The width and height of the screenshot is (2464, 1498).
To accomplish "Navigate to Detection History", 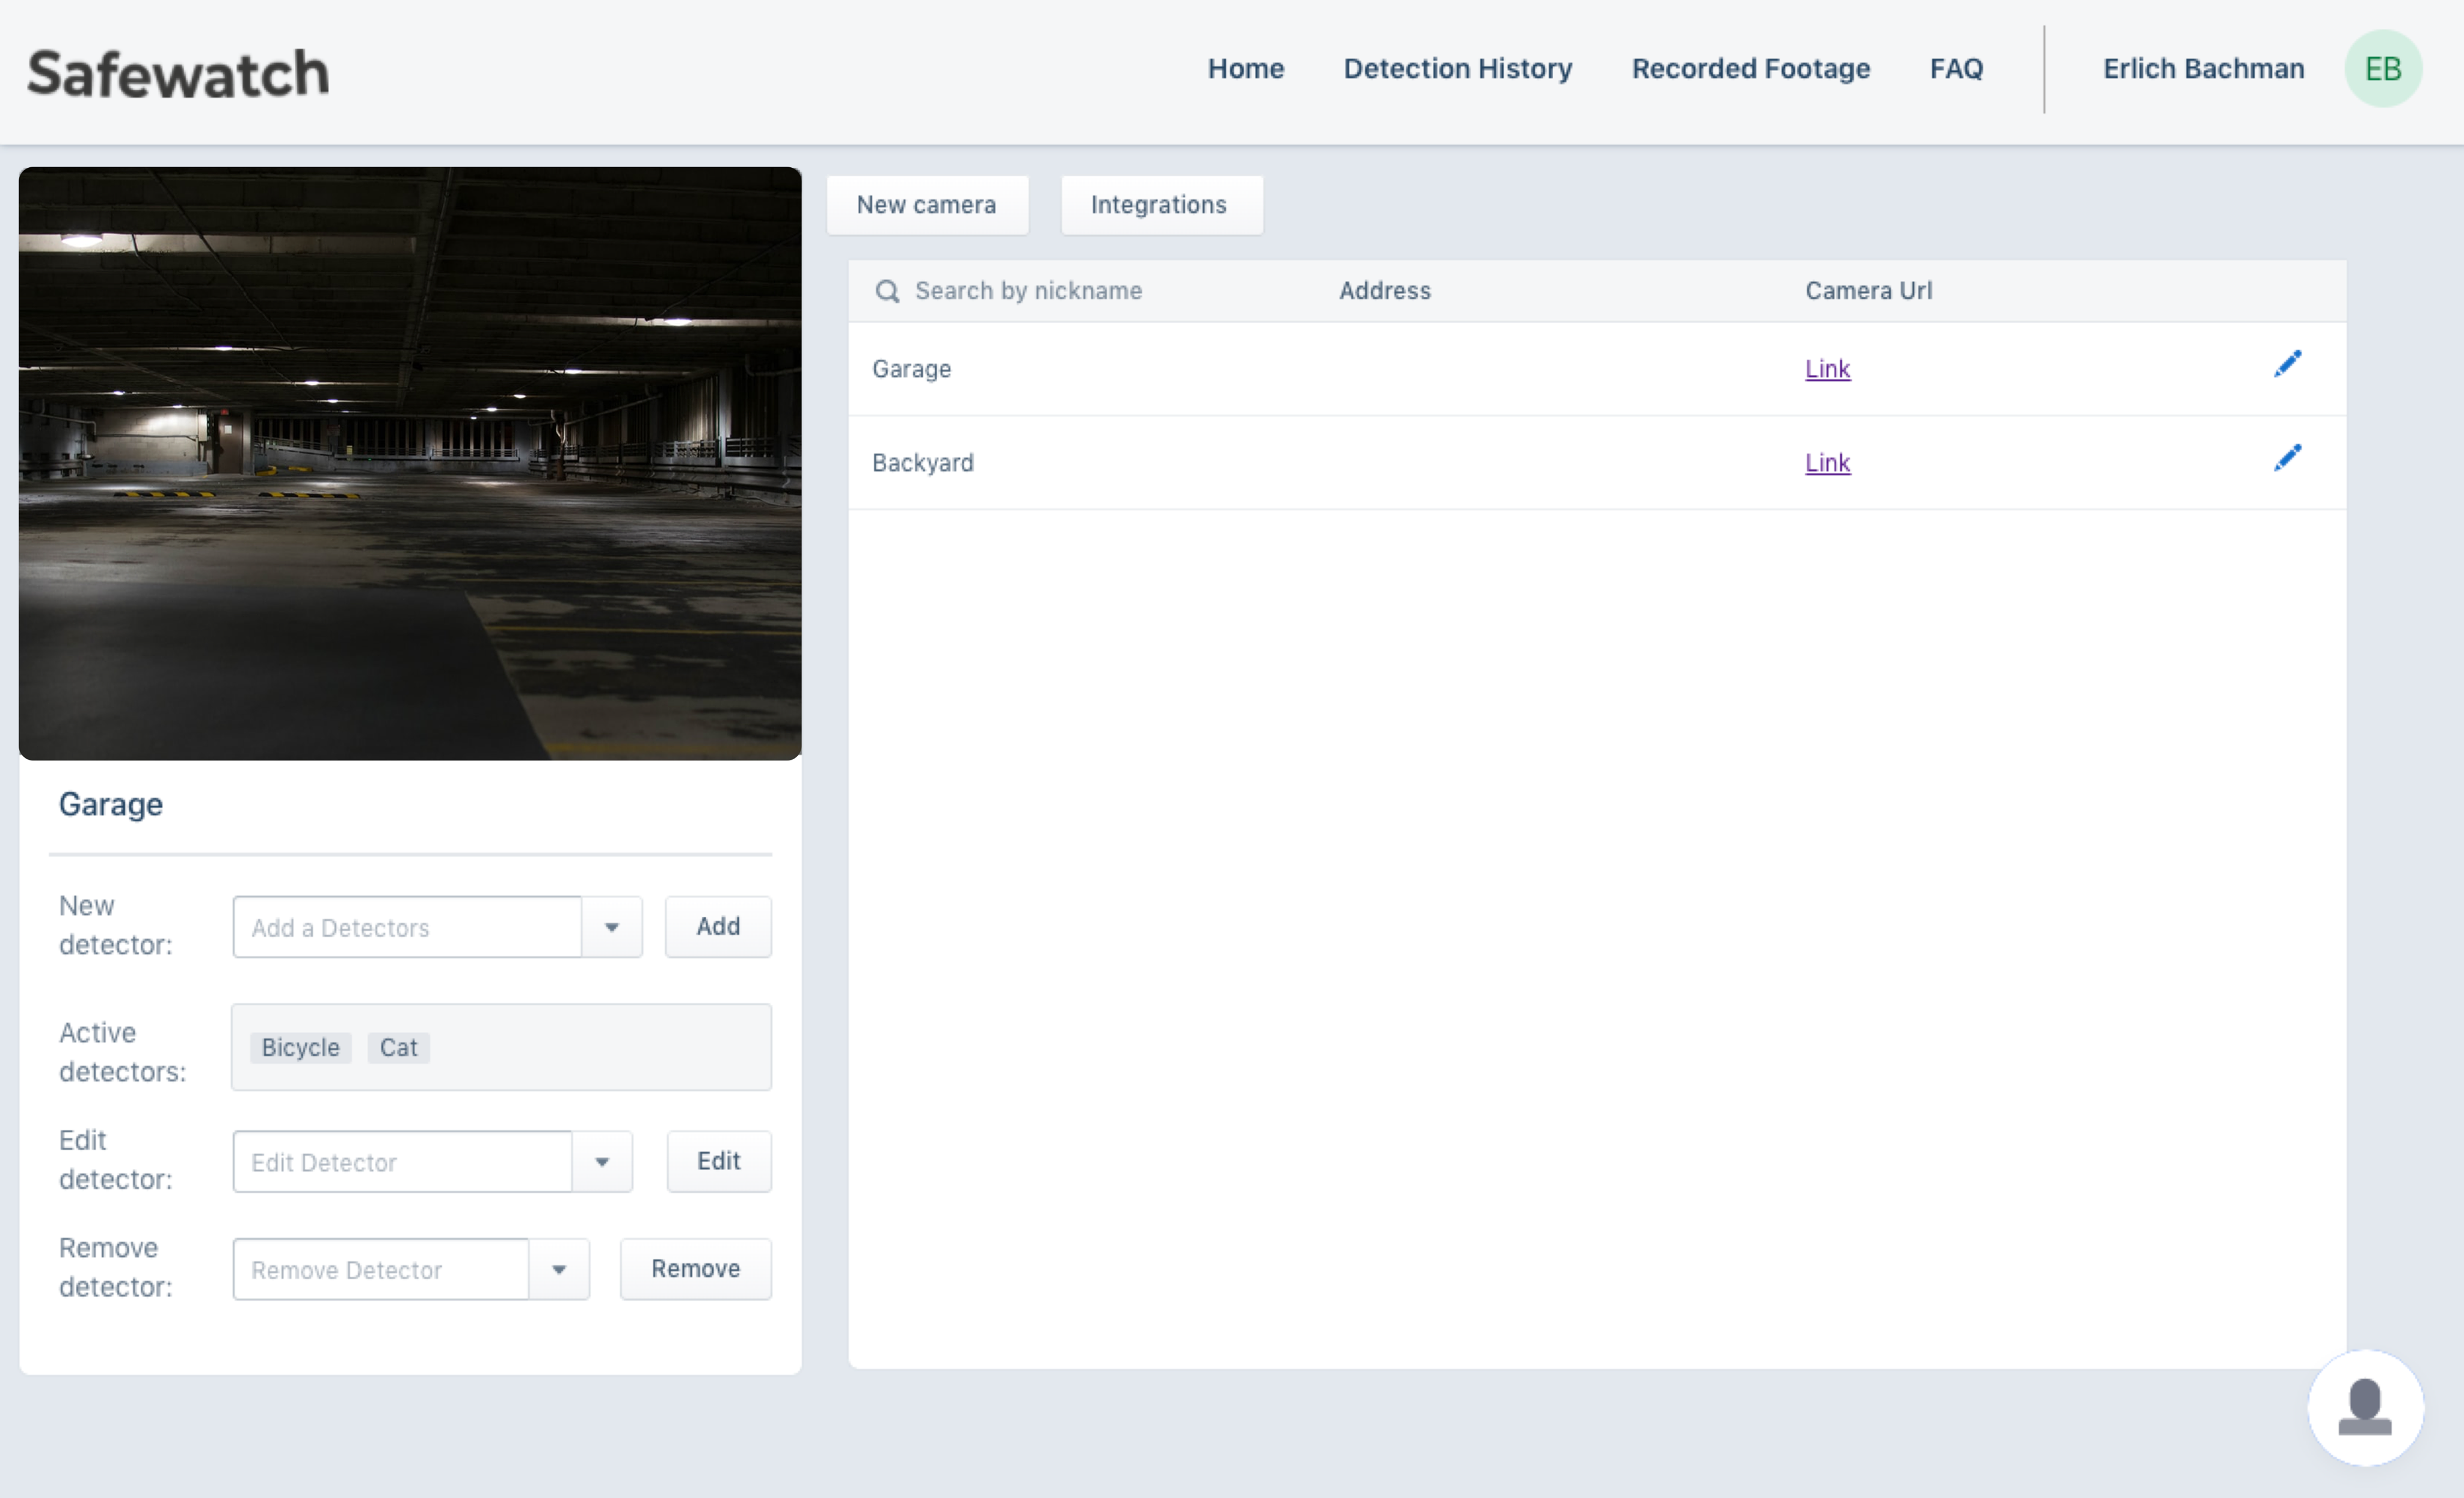I will pos(1457,69).
